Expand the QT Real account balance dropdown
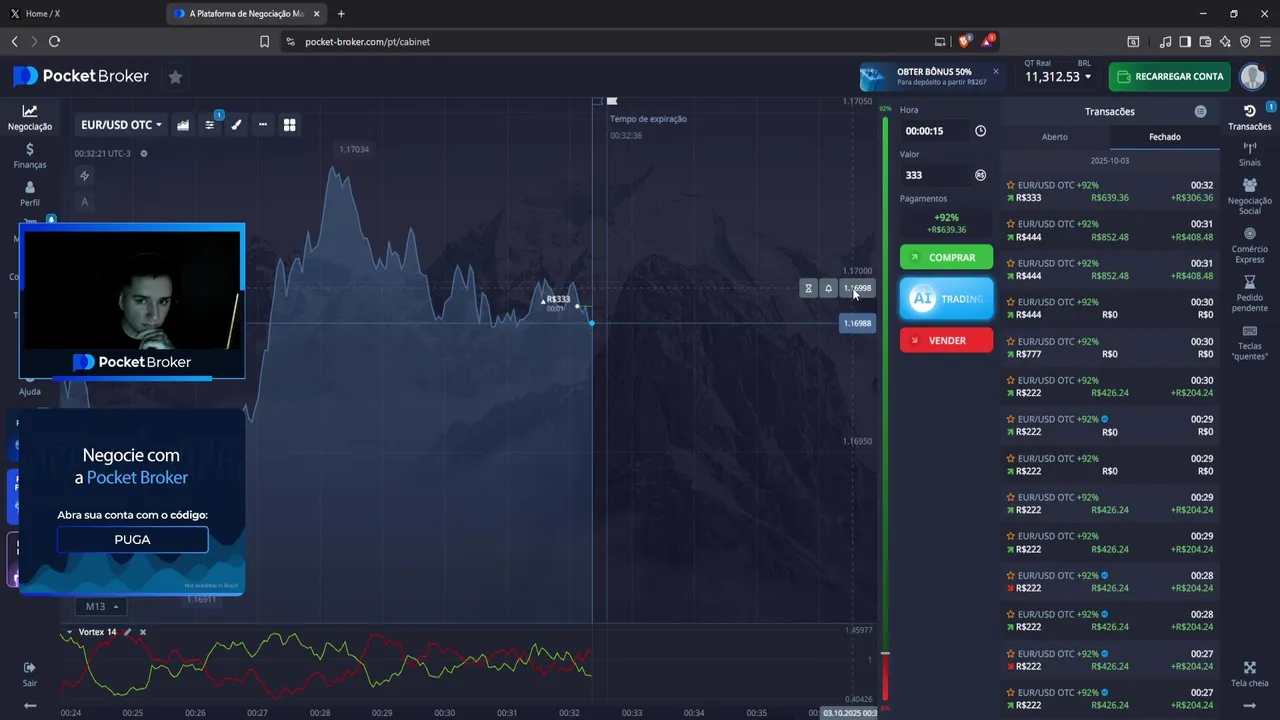Image resolution: width=1280 pixels, height=720 pixels. 1058,77
